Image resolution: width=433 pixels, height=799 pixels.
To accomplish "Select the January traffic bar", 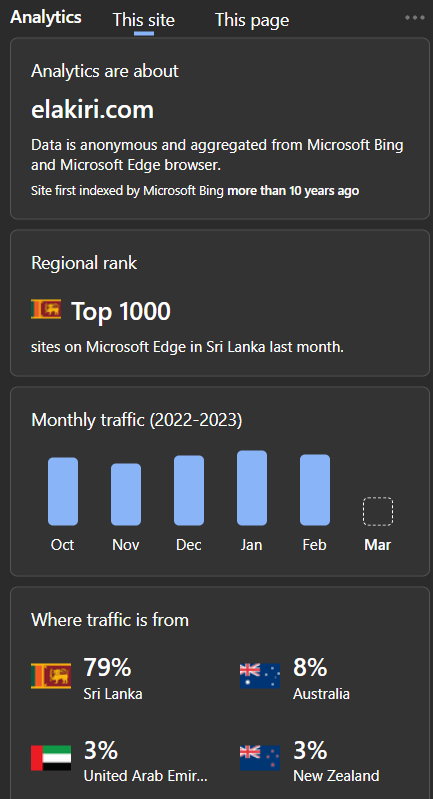I will (252, 488).
